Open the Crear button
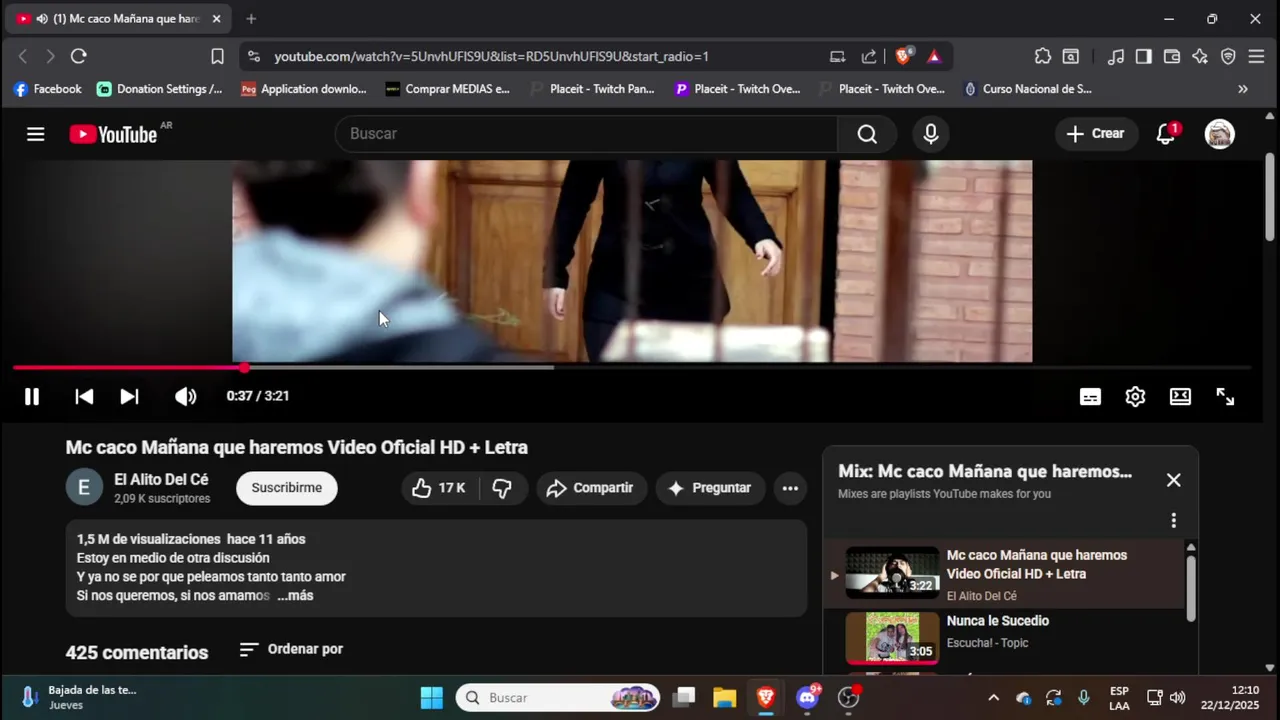 pyautogui.click(x=1096, y=134)
